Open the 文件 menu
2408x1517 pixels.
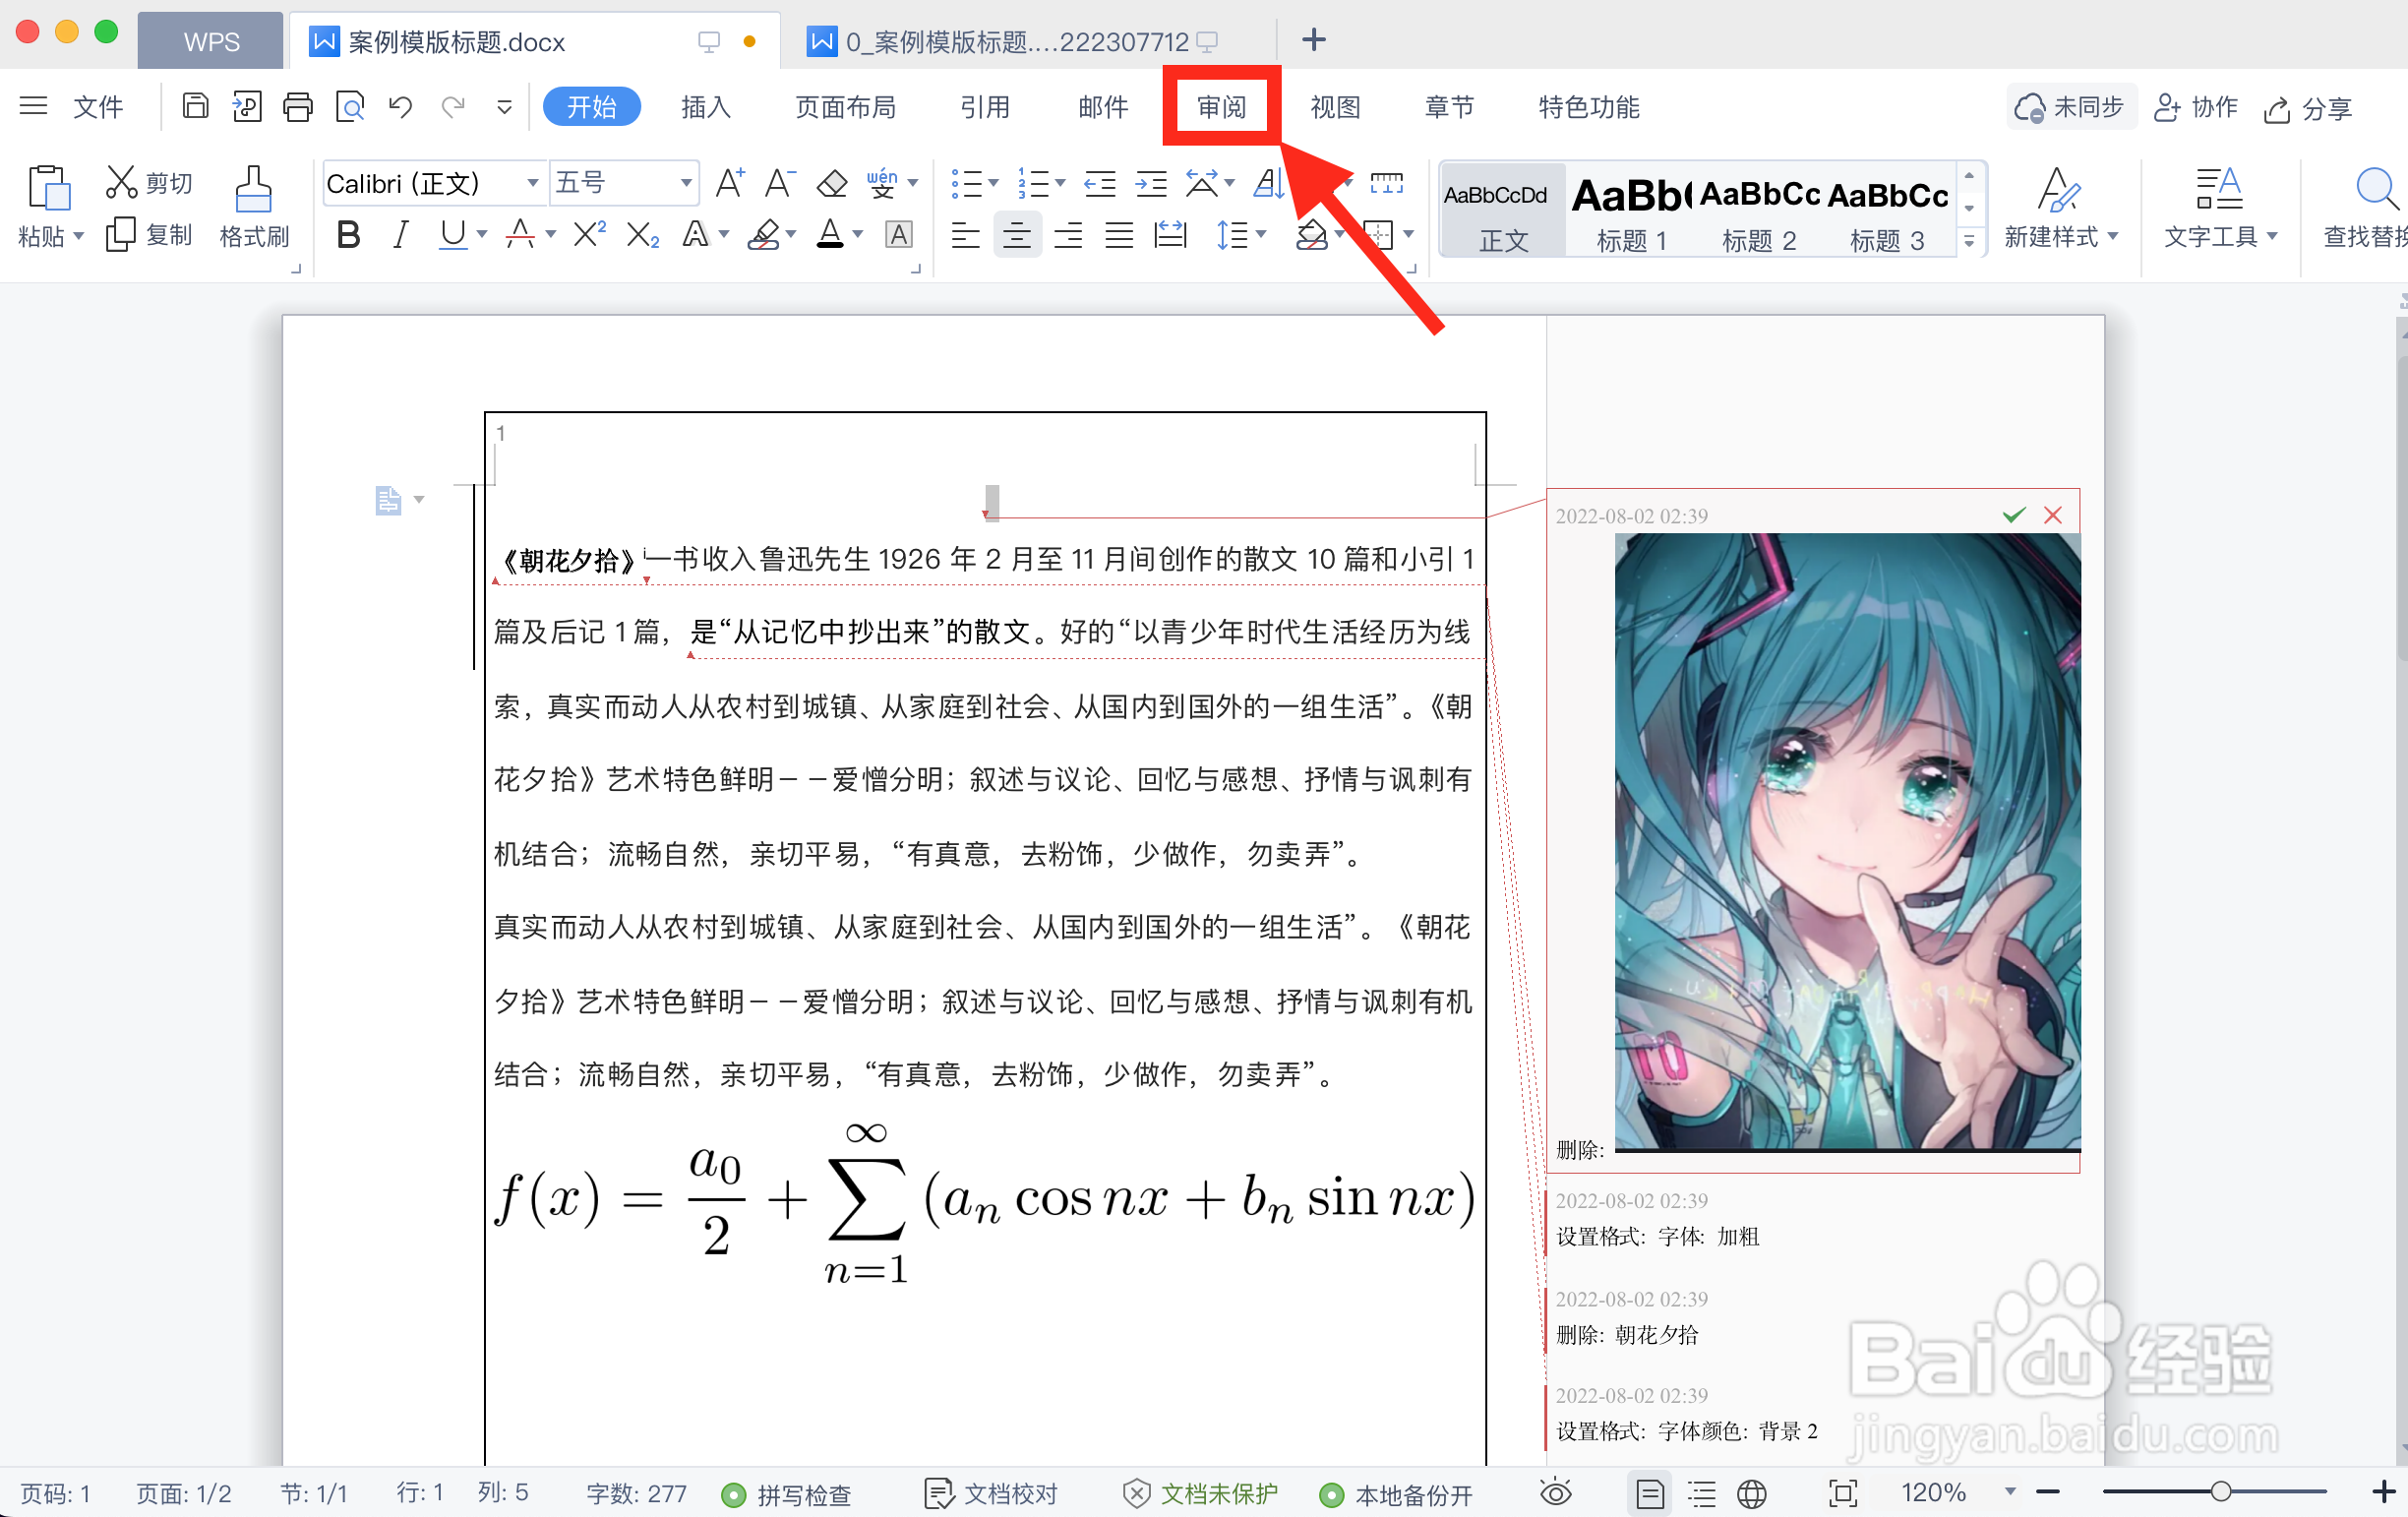(x=98, y=107)
